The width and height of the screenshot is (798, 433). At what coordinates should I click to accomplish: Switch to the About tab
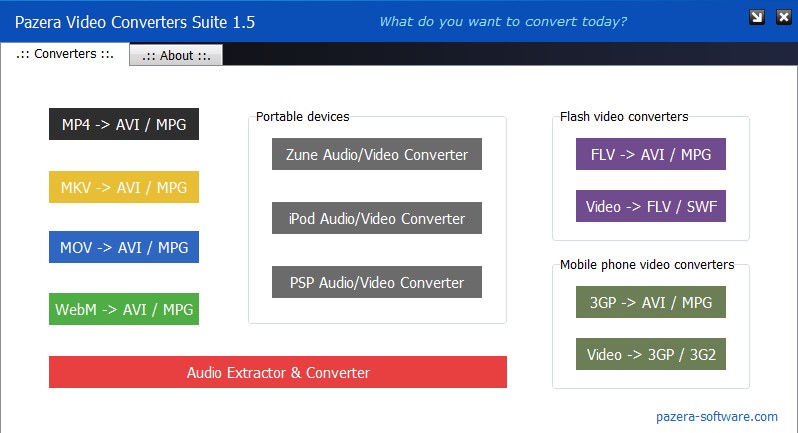click(x=176, y=56)
